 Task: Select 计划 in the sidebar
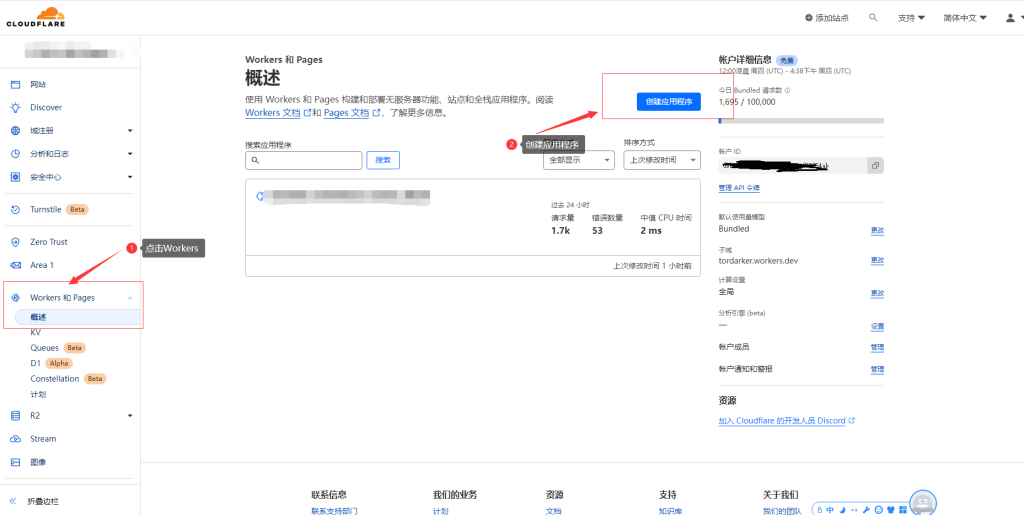click(38, 394)
